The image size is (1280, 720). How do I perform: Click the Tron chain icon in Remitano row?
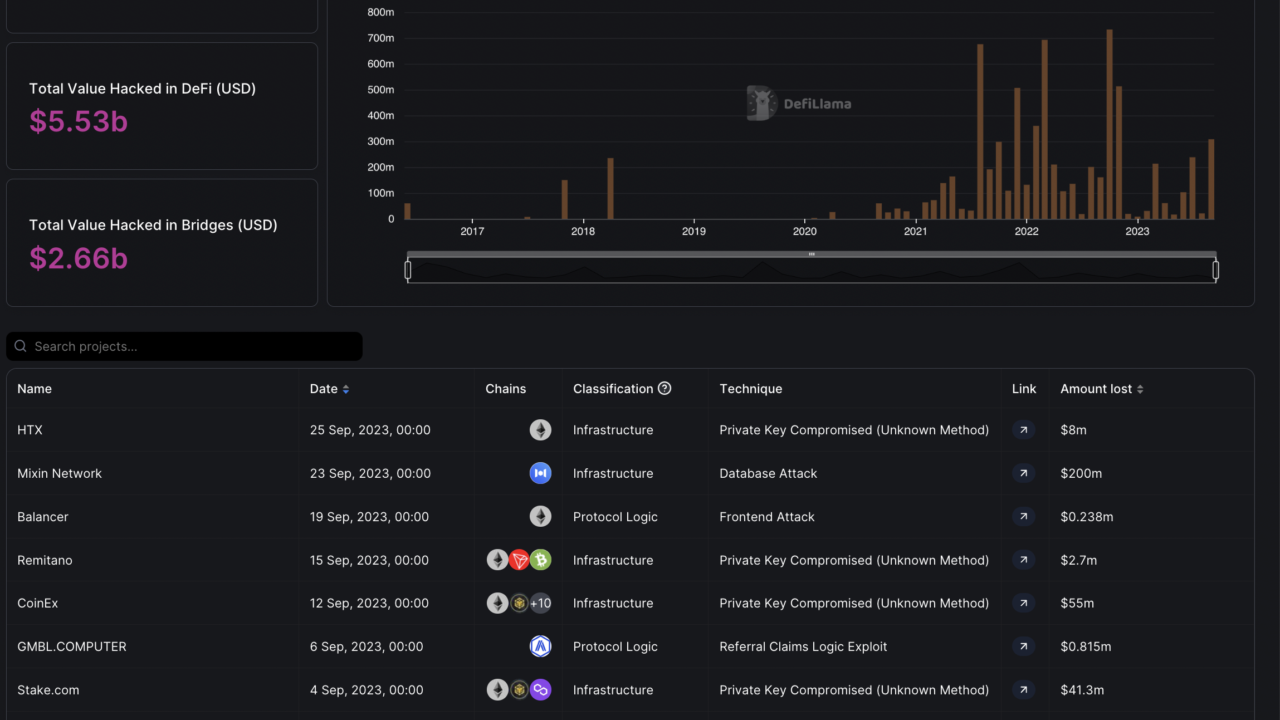(519, 560)
